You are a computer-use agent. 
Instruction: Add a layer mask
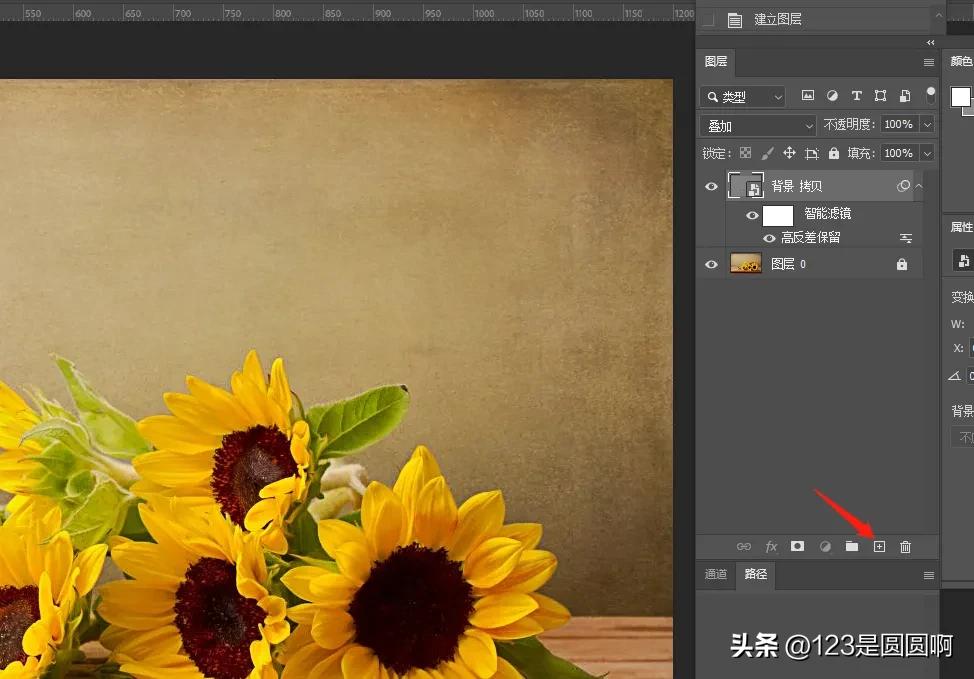797,547
